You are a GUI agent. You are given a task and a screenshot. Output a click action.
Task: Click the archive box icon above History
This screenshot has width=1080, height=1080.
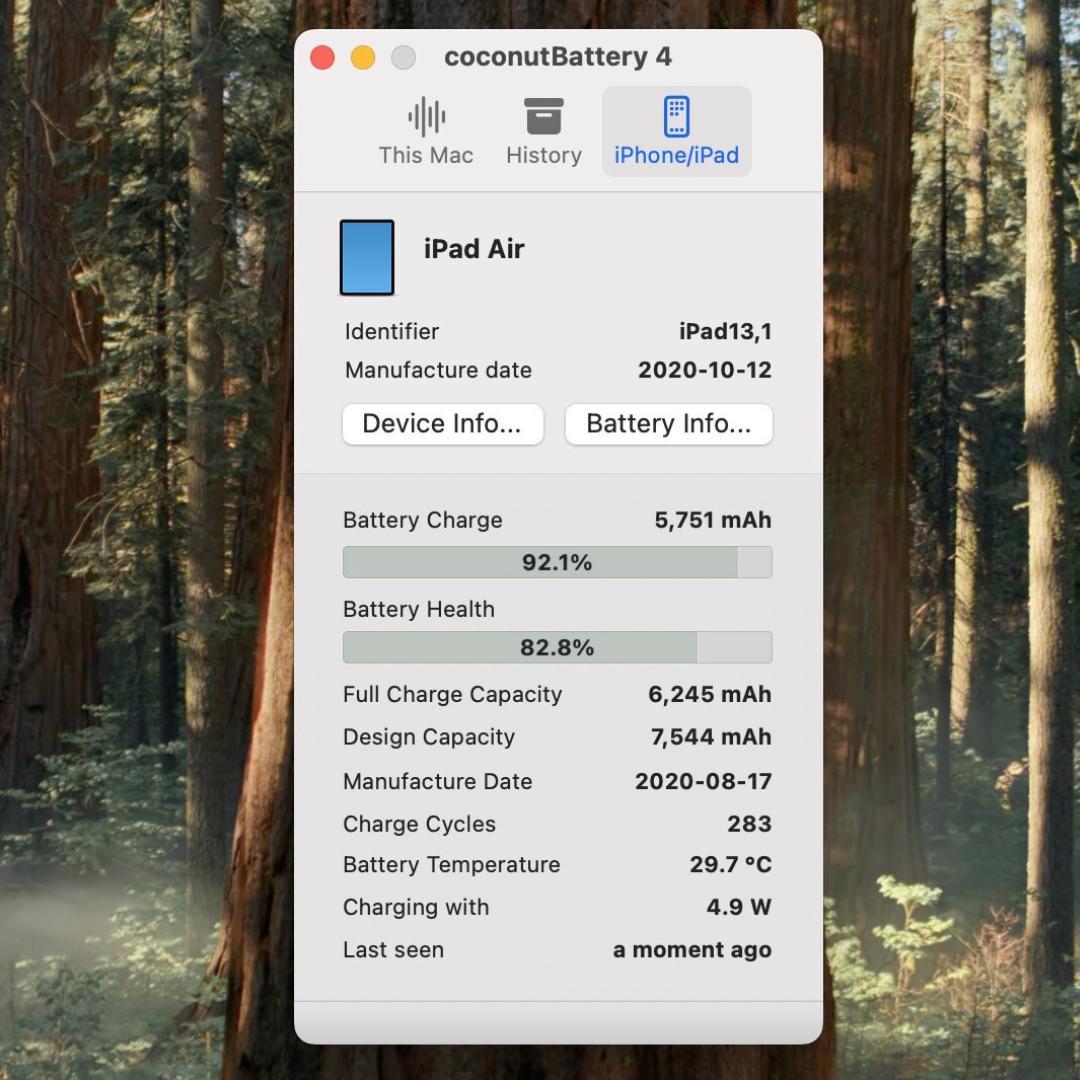pyautogui.click(x=543, y=116)
